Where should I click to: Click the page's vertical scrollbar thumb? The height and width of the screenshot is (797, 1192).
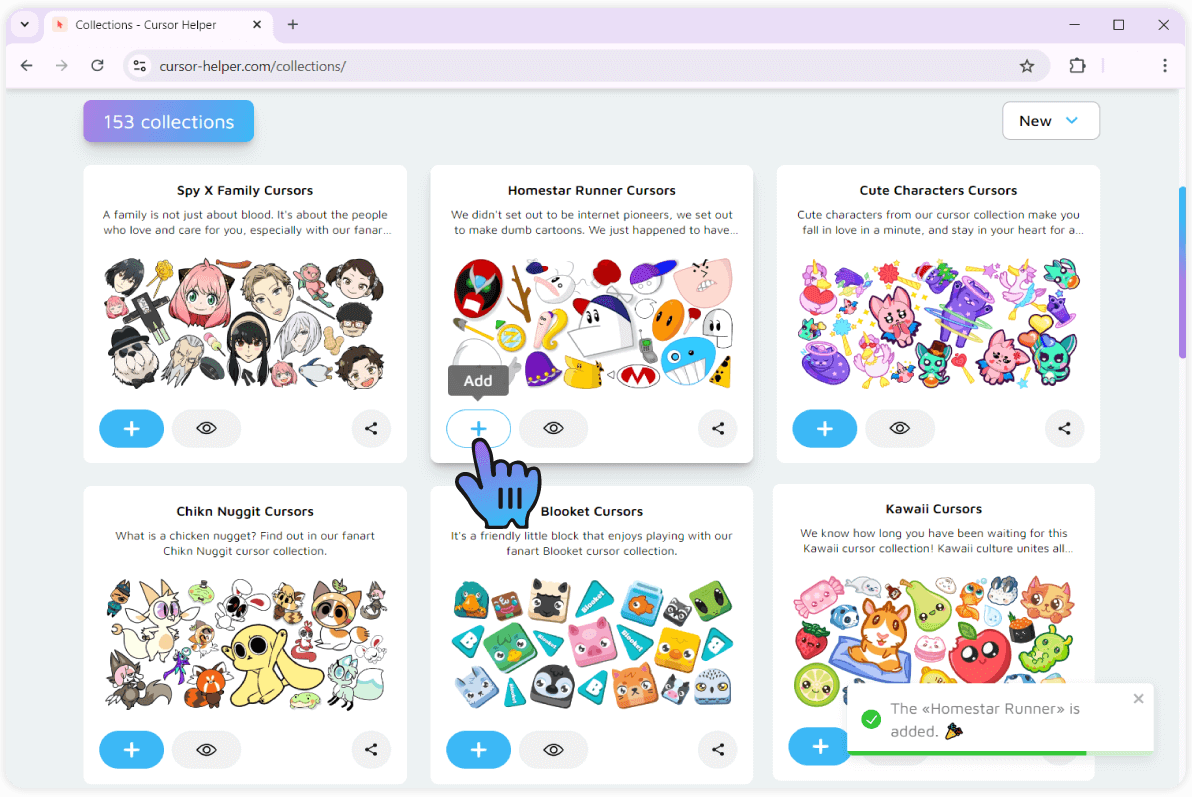1182,270
